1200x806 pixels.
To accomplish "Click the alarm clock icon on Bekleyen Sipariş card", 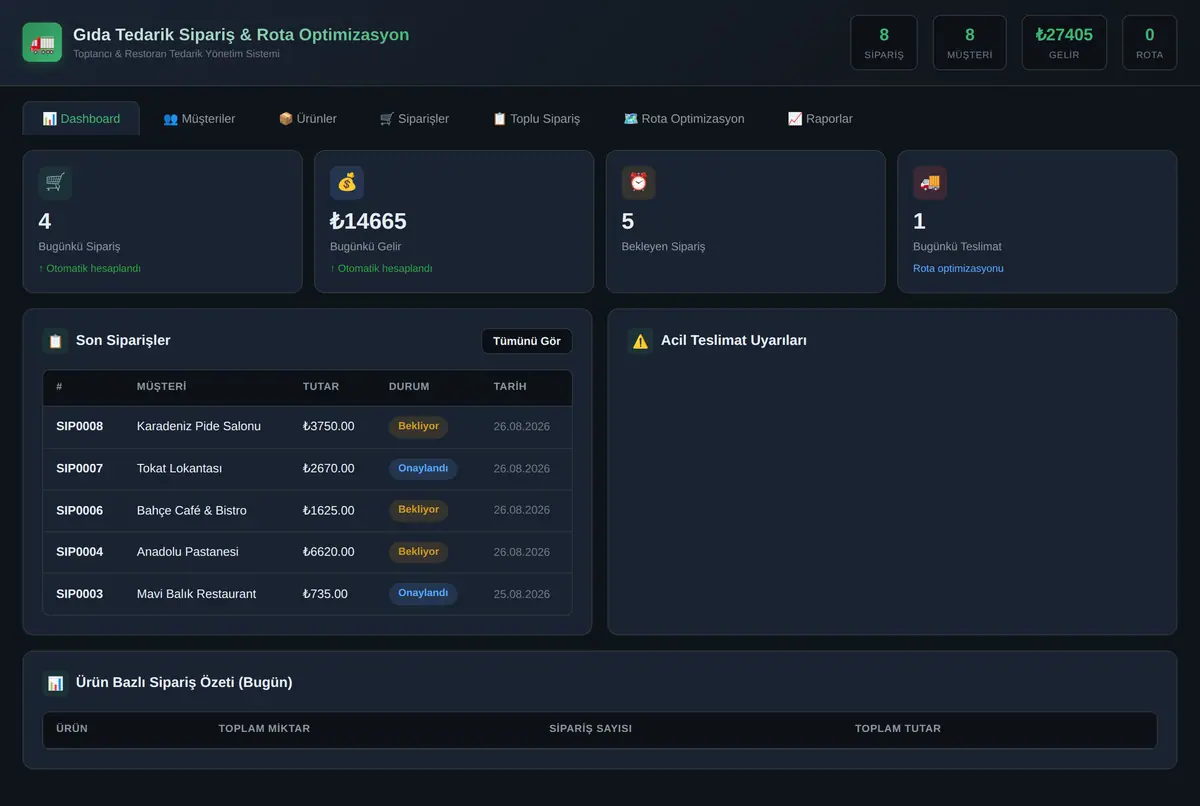I will pyautogui.click(x=638, y=183).
